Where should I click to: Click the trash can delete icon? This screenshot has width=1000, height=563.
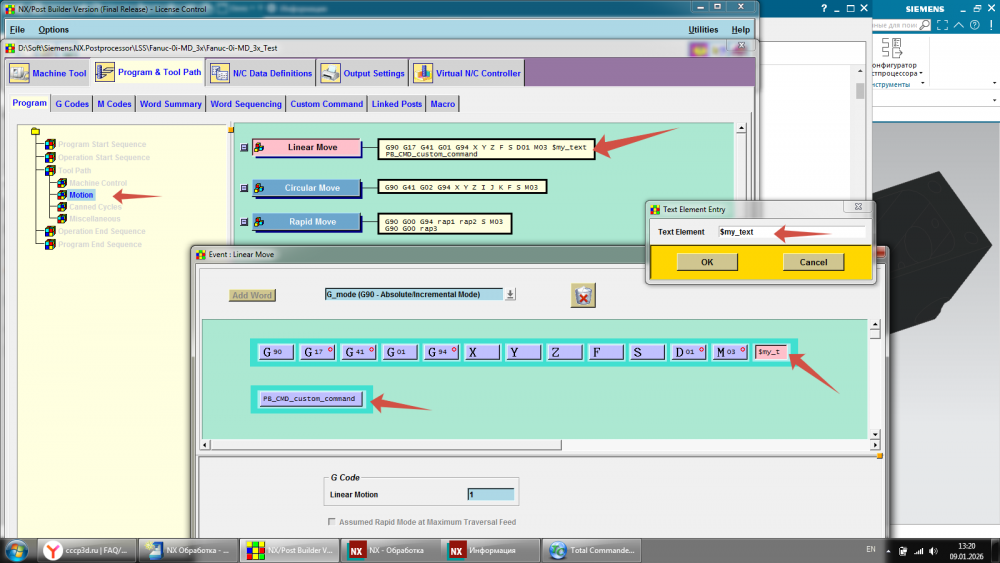pos(584,295)
